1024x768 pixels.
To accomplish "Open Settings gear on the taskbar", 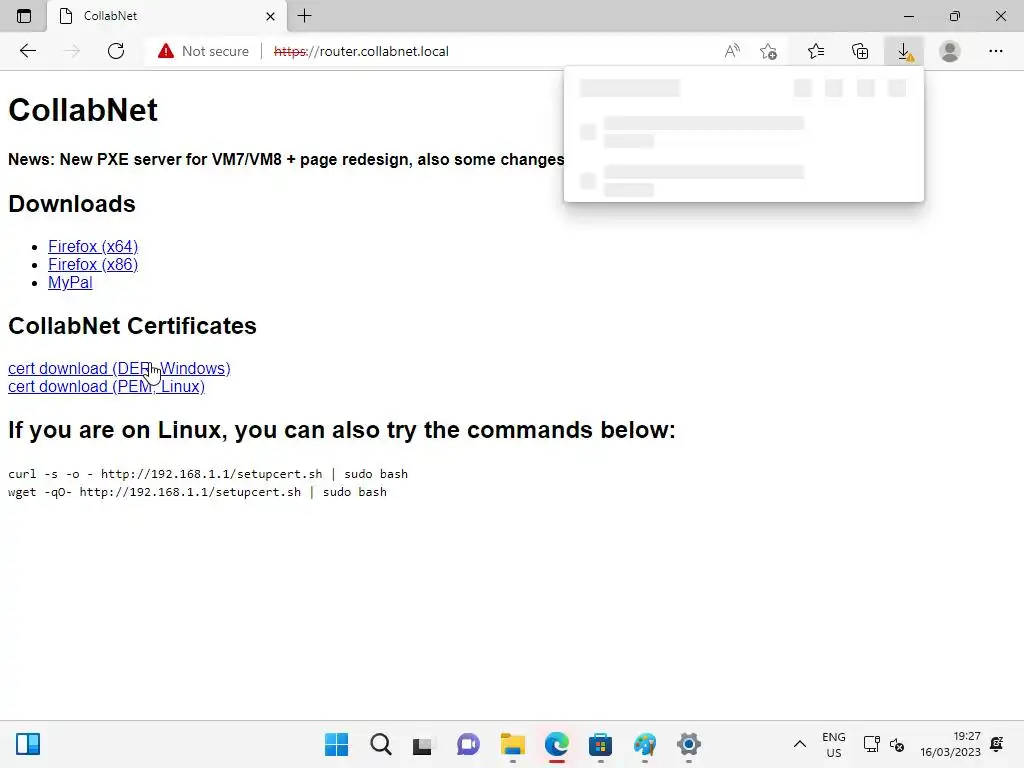I will 688,744.
